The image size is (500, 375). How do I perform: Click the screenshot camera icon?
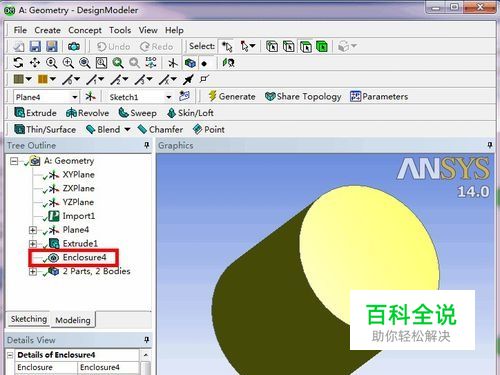point(74,46)
